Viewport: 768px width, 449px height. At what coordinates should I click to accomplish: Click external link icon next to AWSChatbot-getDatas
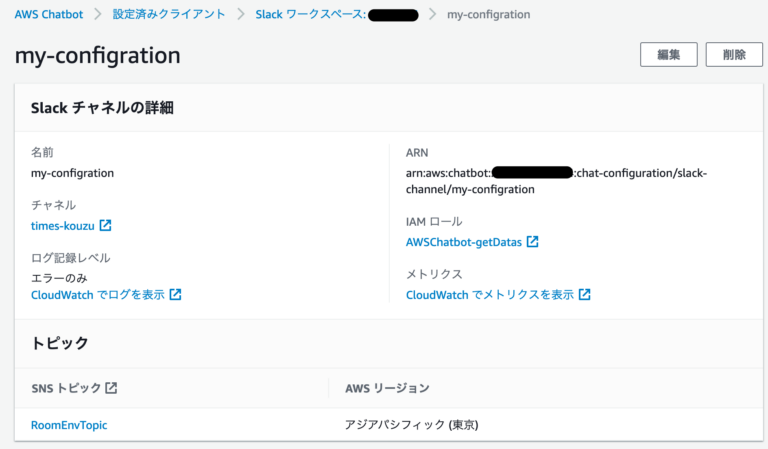point(532,241)
